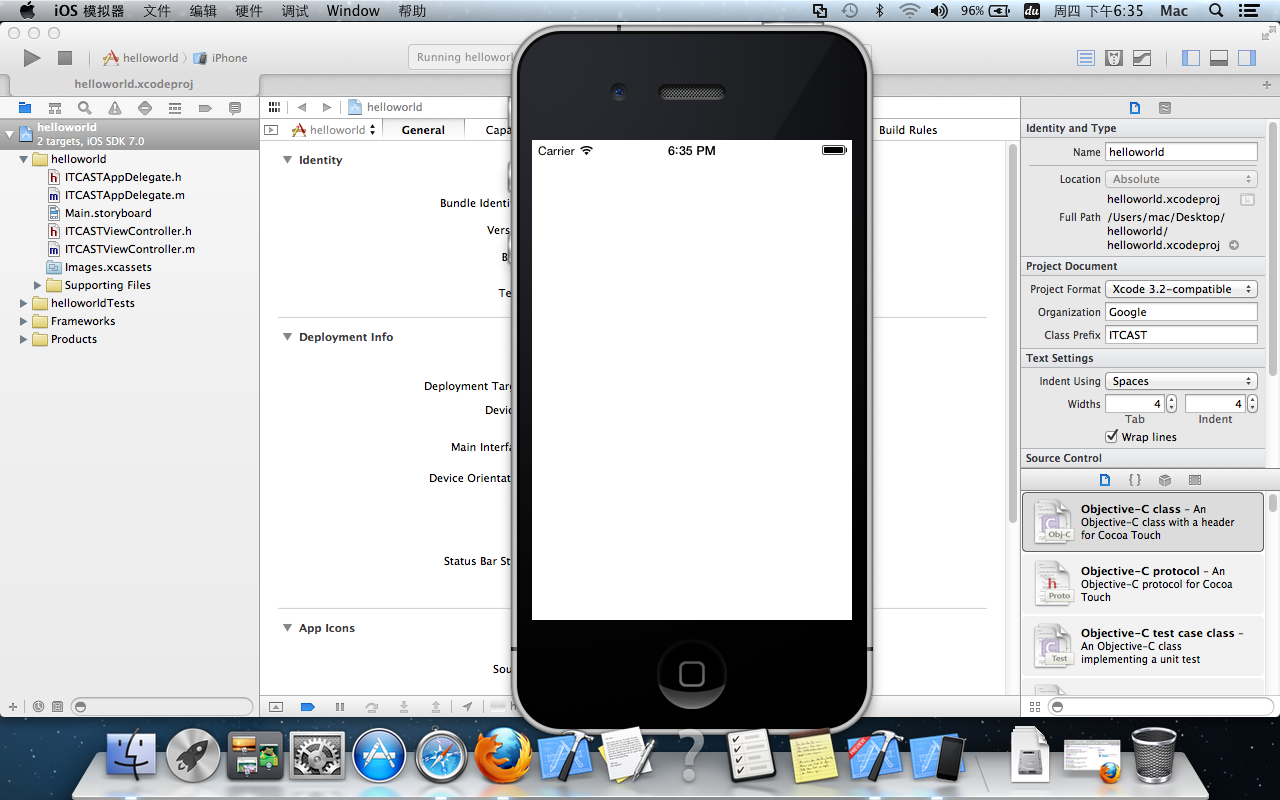Open the Symbol navigator

[x=55, y=108]
